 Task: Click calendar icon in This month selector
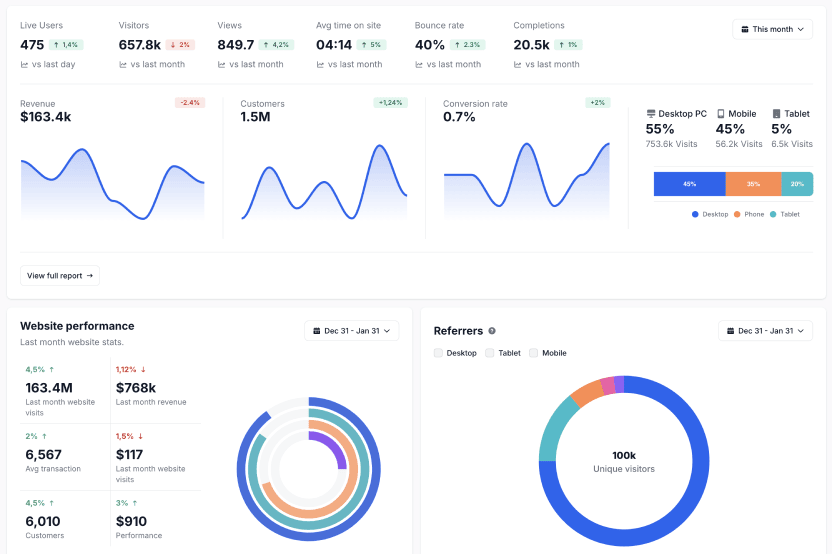pos(745,30)
